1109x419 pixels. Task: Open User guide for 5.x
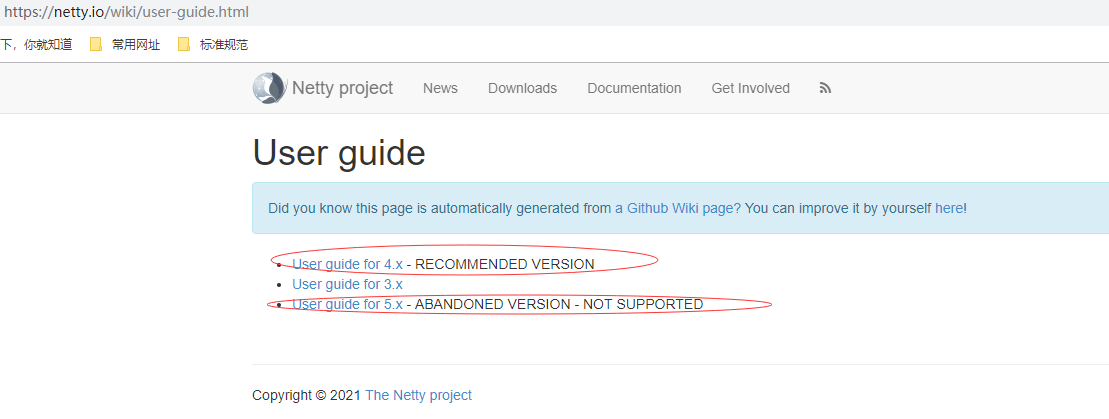pos(347,304)
